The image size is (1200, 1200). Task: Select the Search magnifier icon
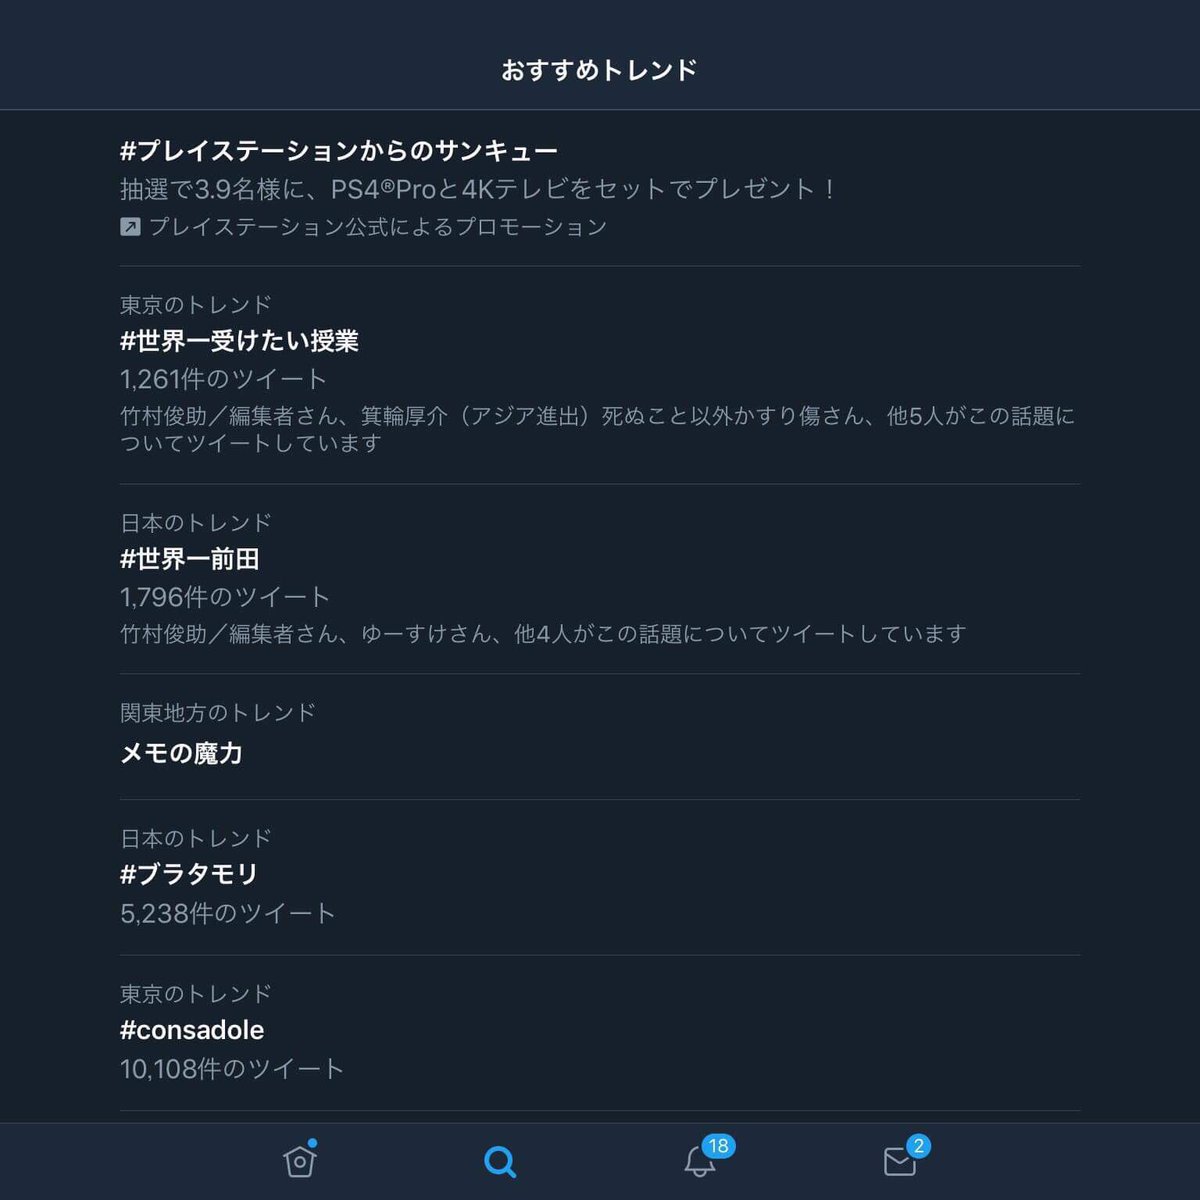499,1162
